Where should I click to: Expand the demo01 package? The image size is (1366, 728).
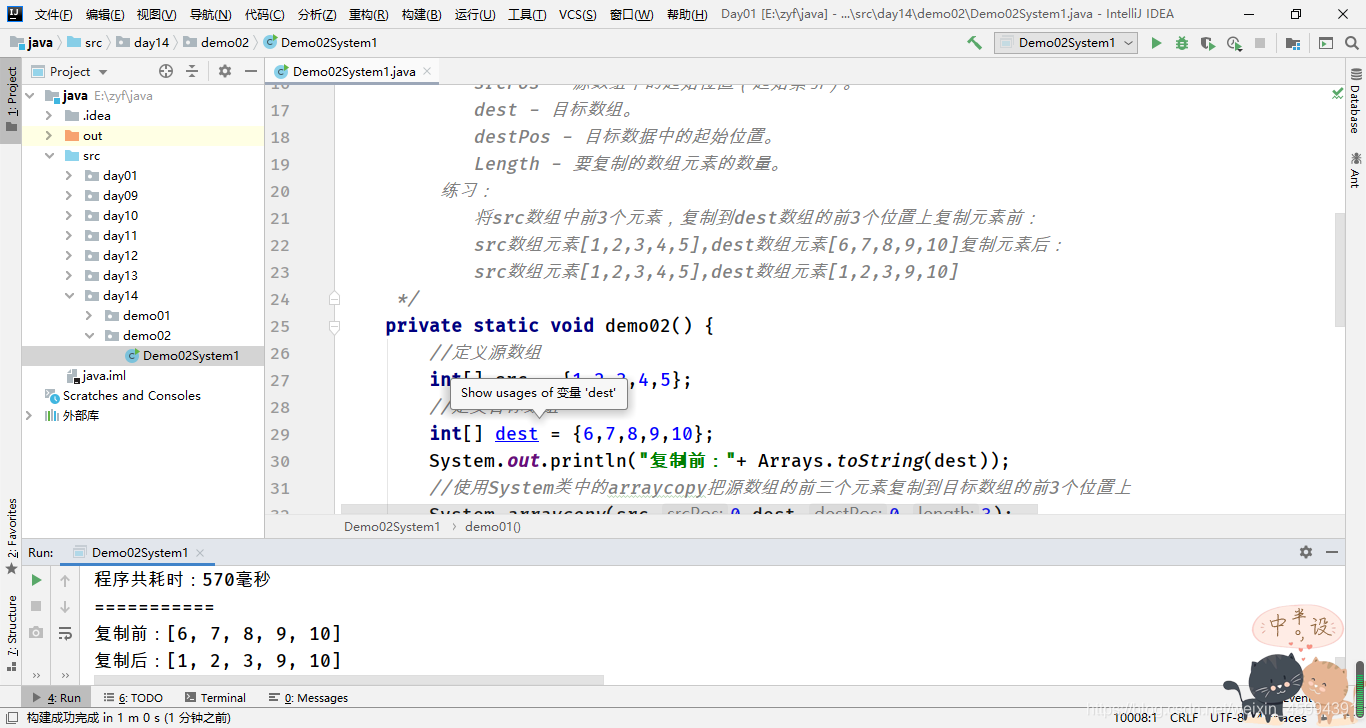point(89,316)
